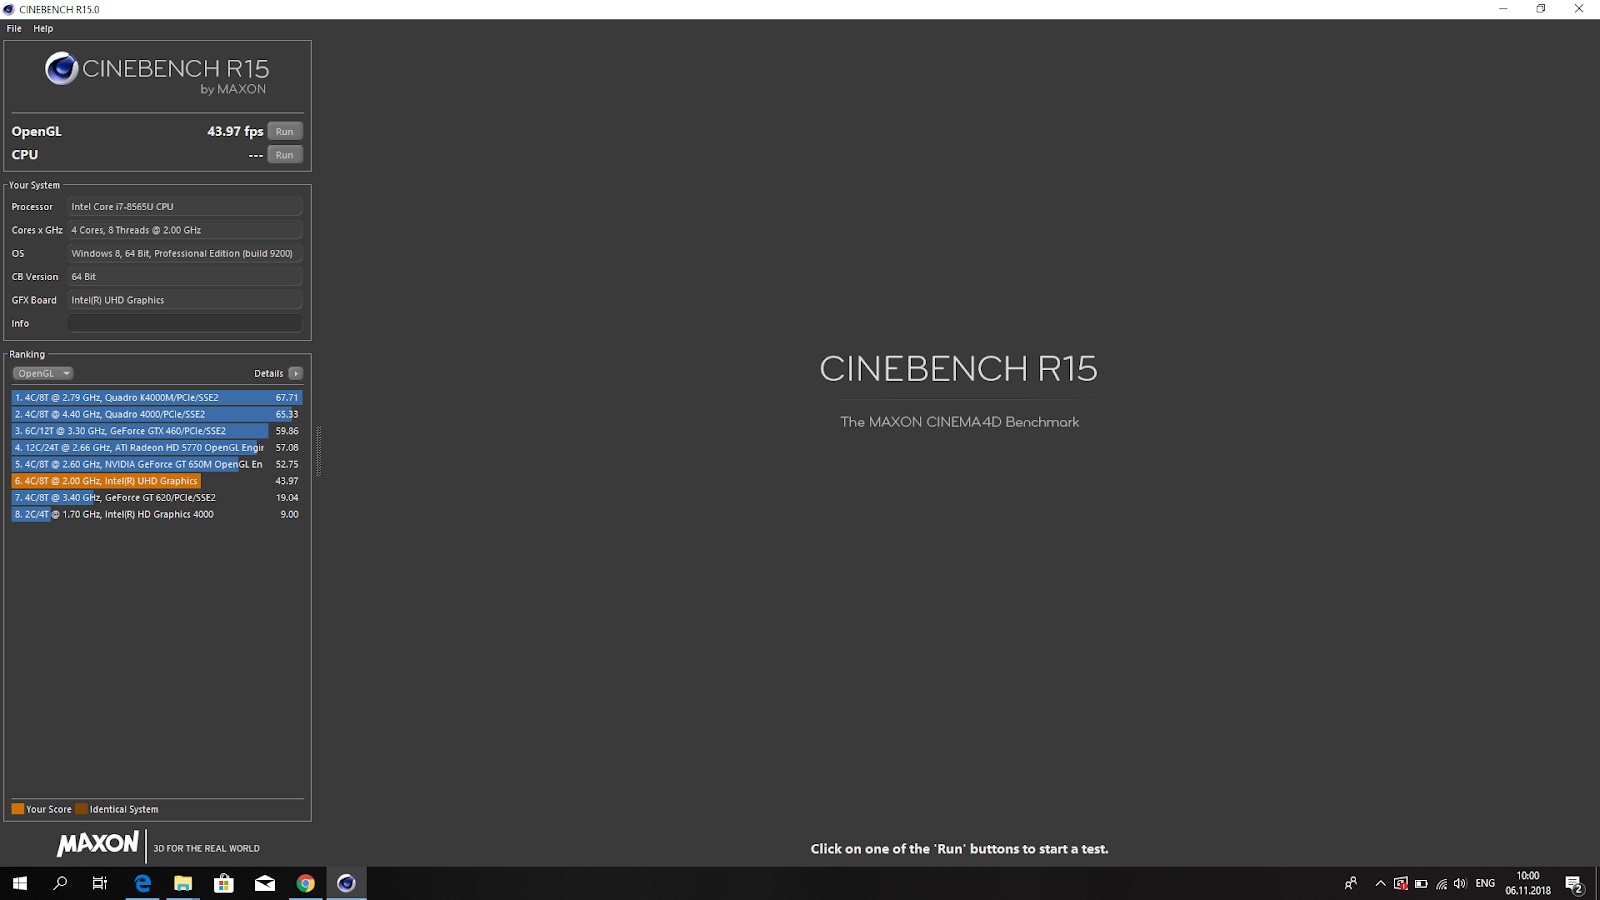Click the ENG language indicator

(1485, 883)
